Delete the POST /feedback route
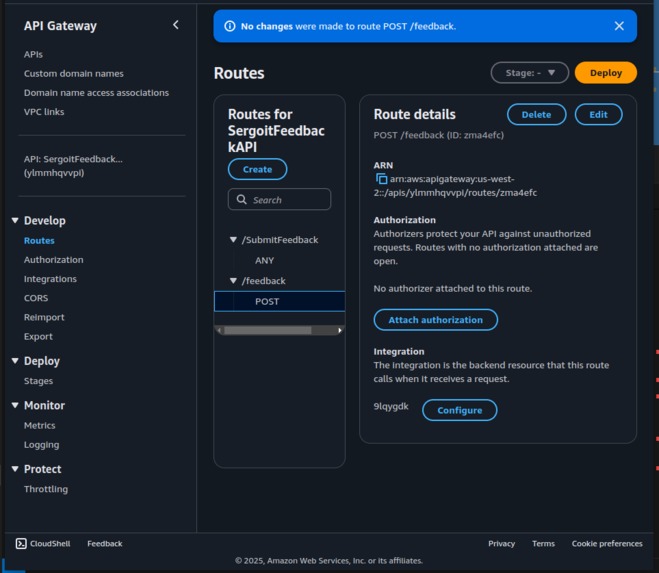 (536, 114)
